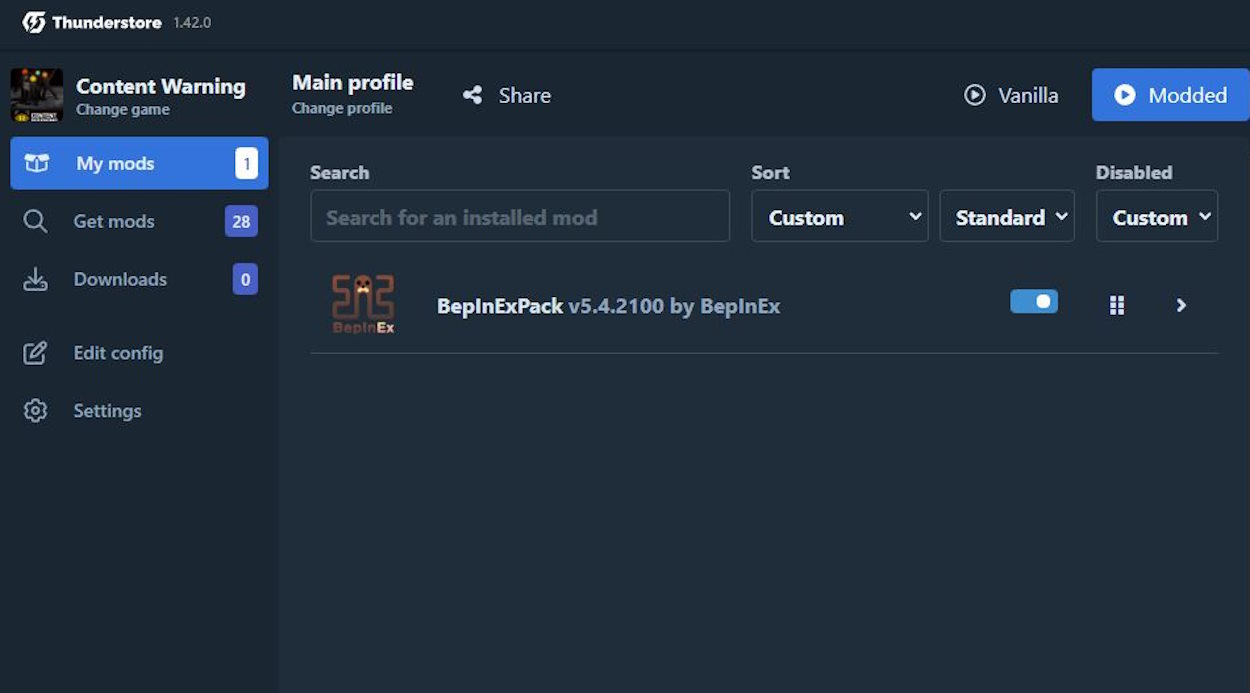1250x693 pixels.
Task: Click the magnifier icon next to Get mods
Action: point(36,221)
